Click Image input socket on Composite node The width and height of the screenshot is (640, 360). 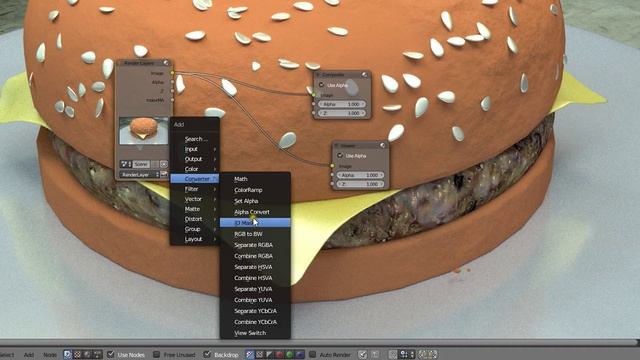tap(313, 95)
